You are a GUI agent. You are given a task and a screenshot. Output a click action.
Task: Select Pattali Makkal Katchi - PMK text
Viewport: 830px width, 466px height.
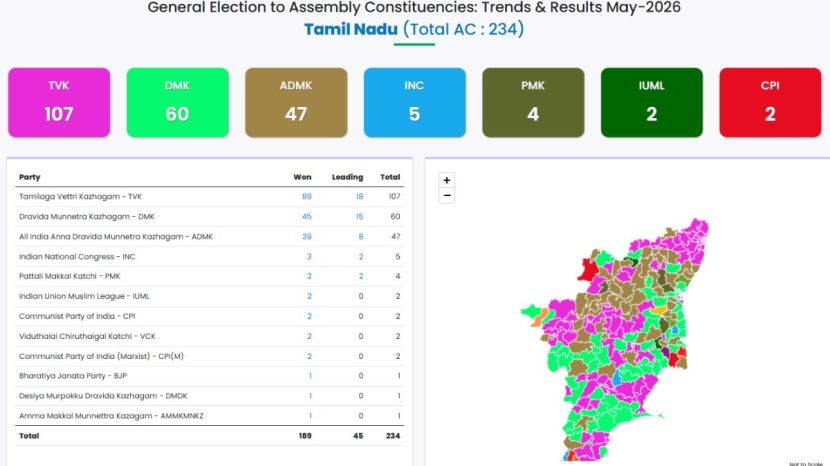[x=70, y=276]
